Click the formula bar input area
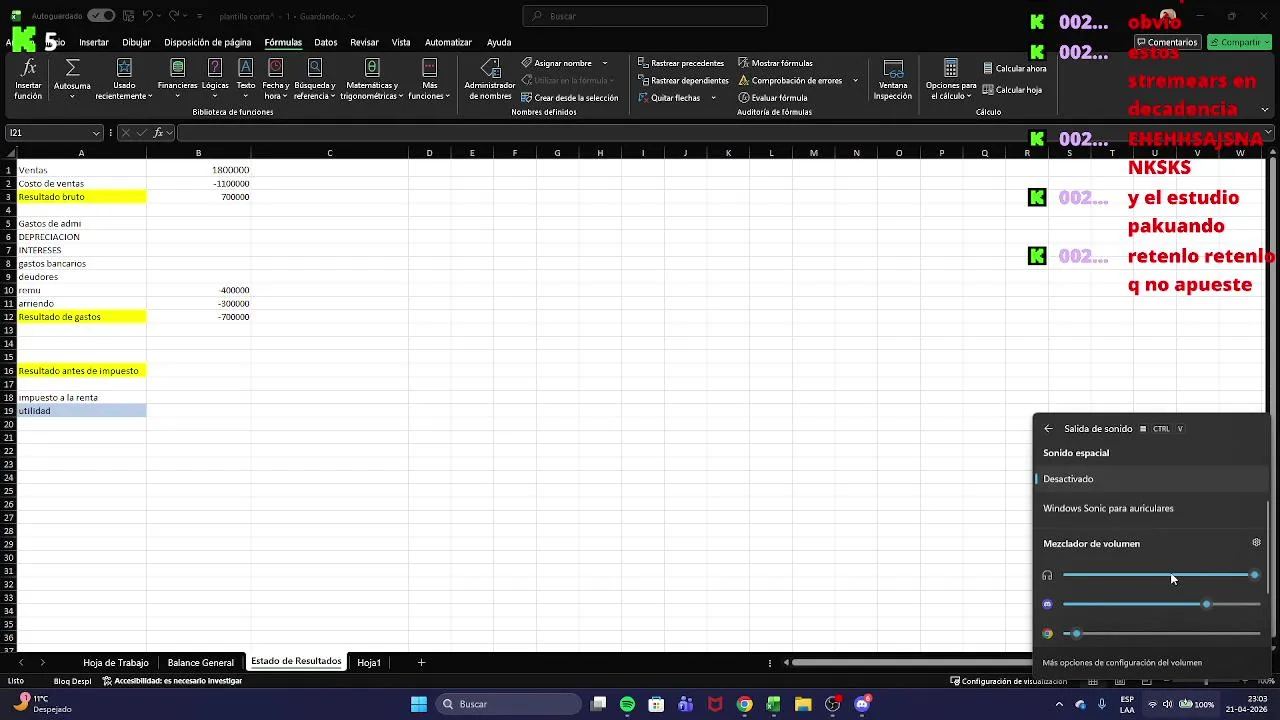Image resolution: width=1280 pixels, height=720 pixels. tap(718, 133)
